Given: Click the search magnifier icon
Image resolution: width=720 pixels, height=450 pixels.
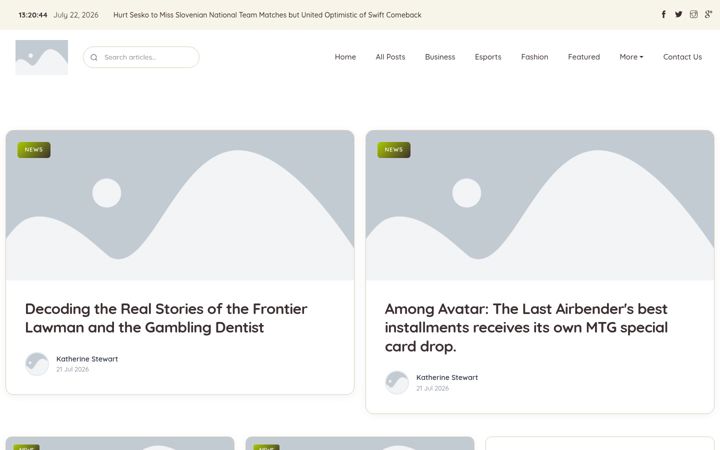Looking at the screenshot, I should pos(94,57).
